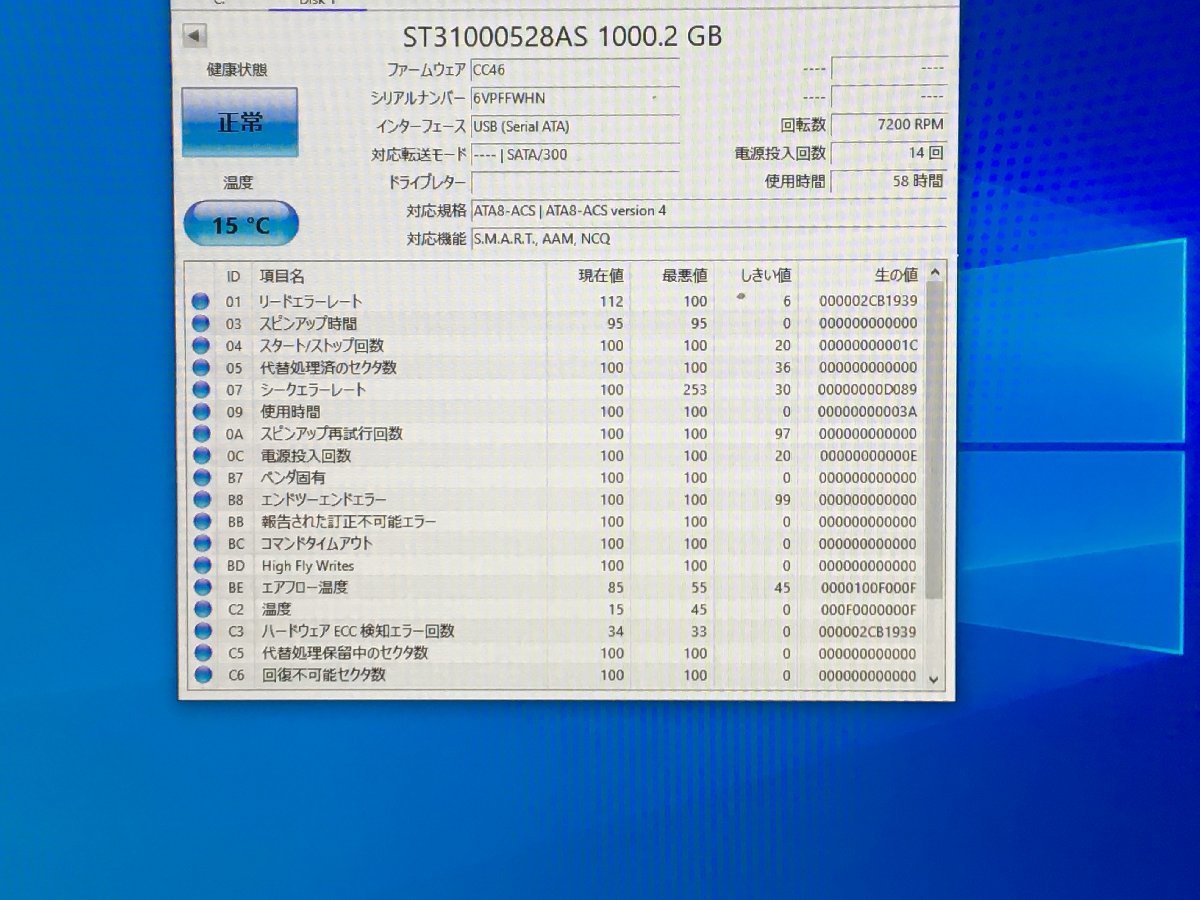The width and height of the screenshot is (1200, 900).
Task: Click the blue status icon for コマンドタイムアウト
Action: coord(201,543)
